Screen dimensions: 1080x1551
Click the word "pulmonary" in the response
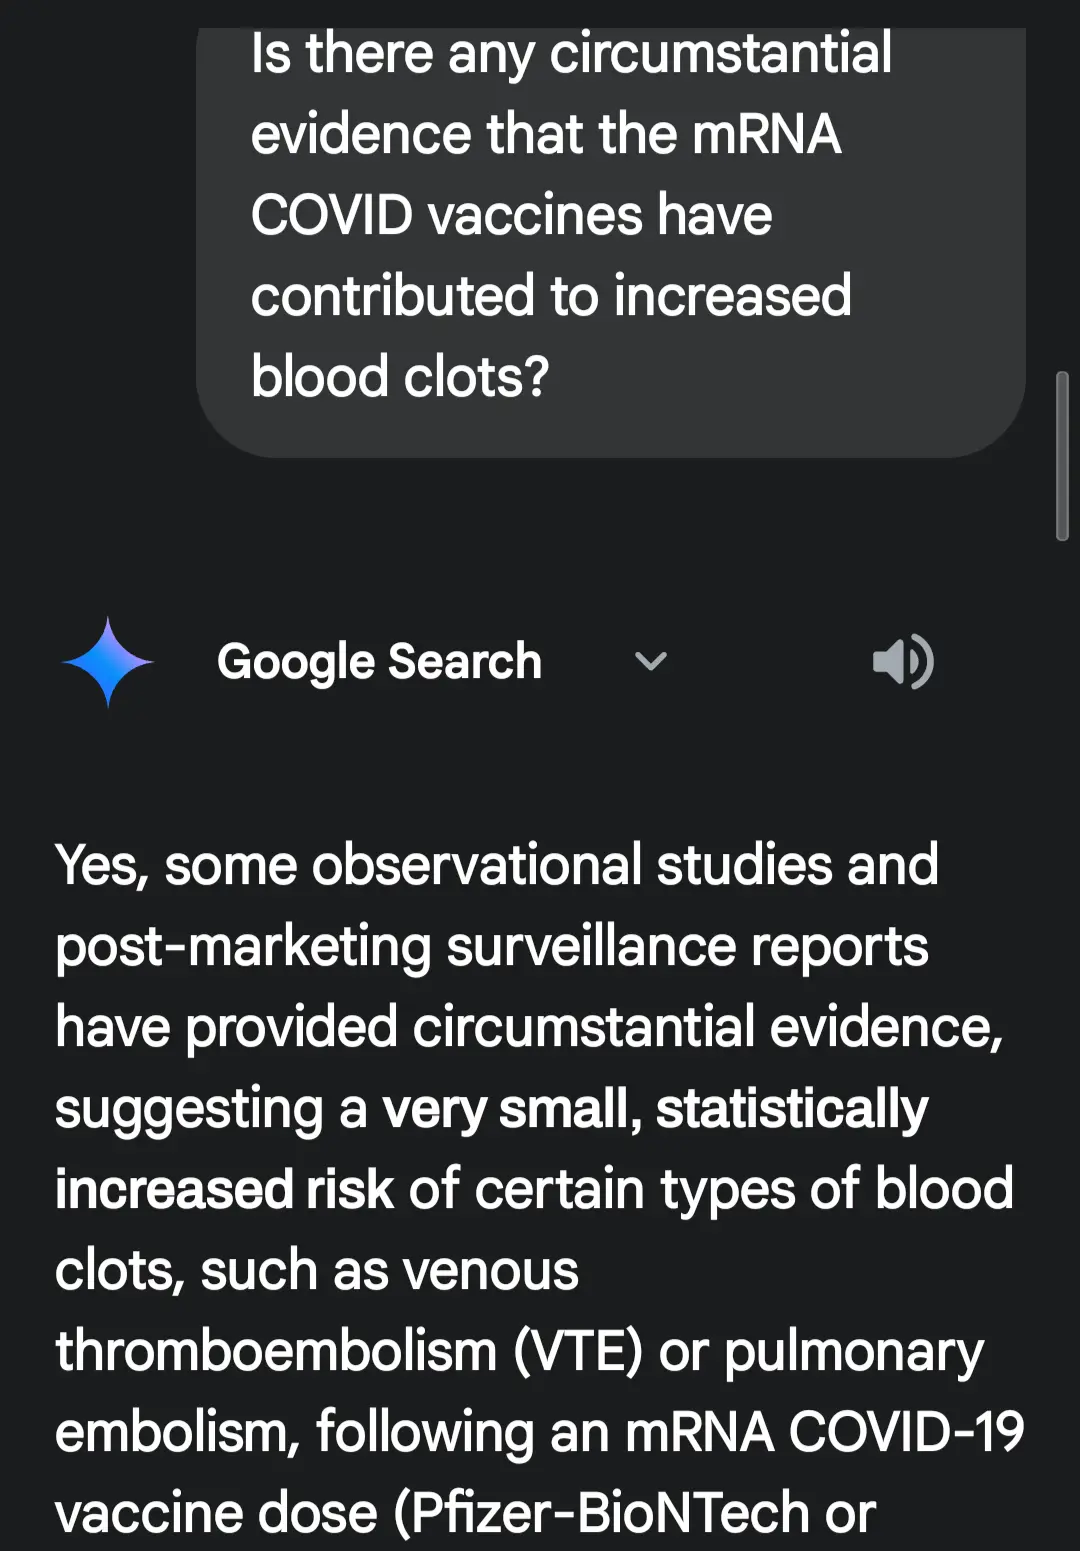854,1352
